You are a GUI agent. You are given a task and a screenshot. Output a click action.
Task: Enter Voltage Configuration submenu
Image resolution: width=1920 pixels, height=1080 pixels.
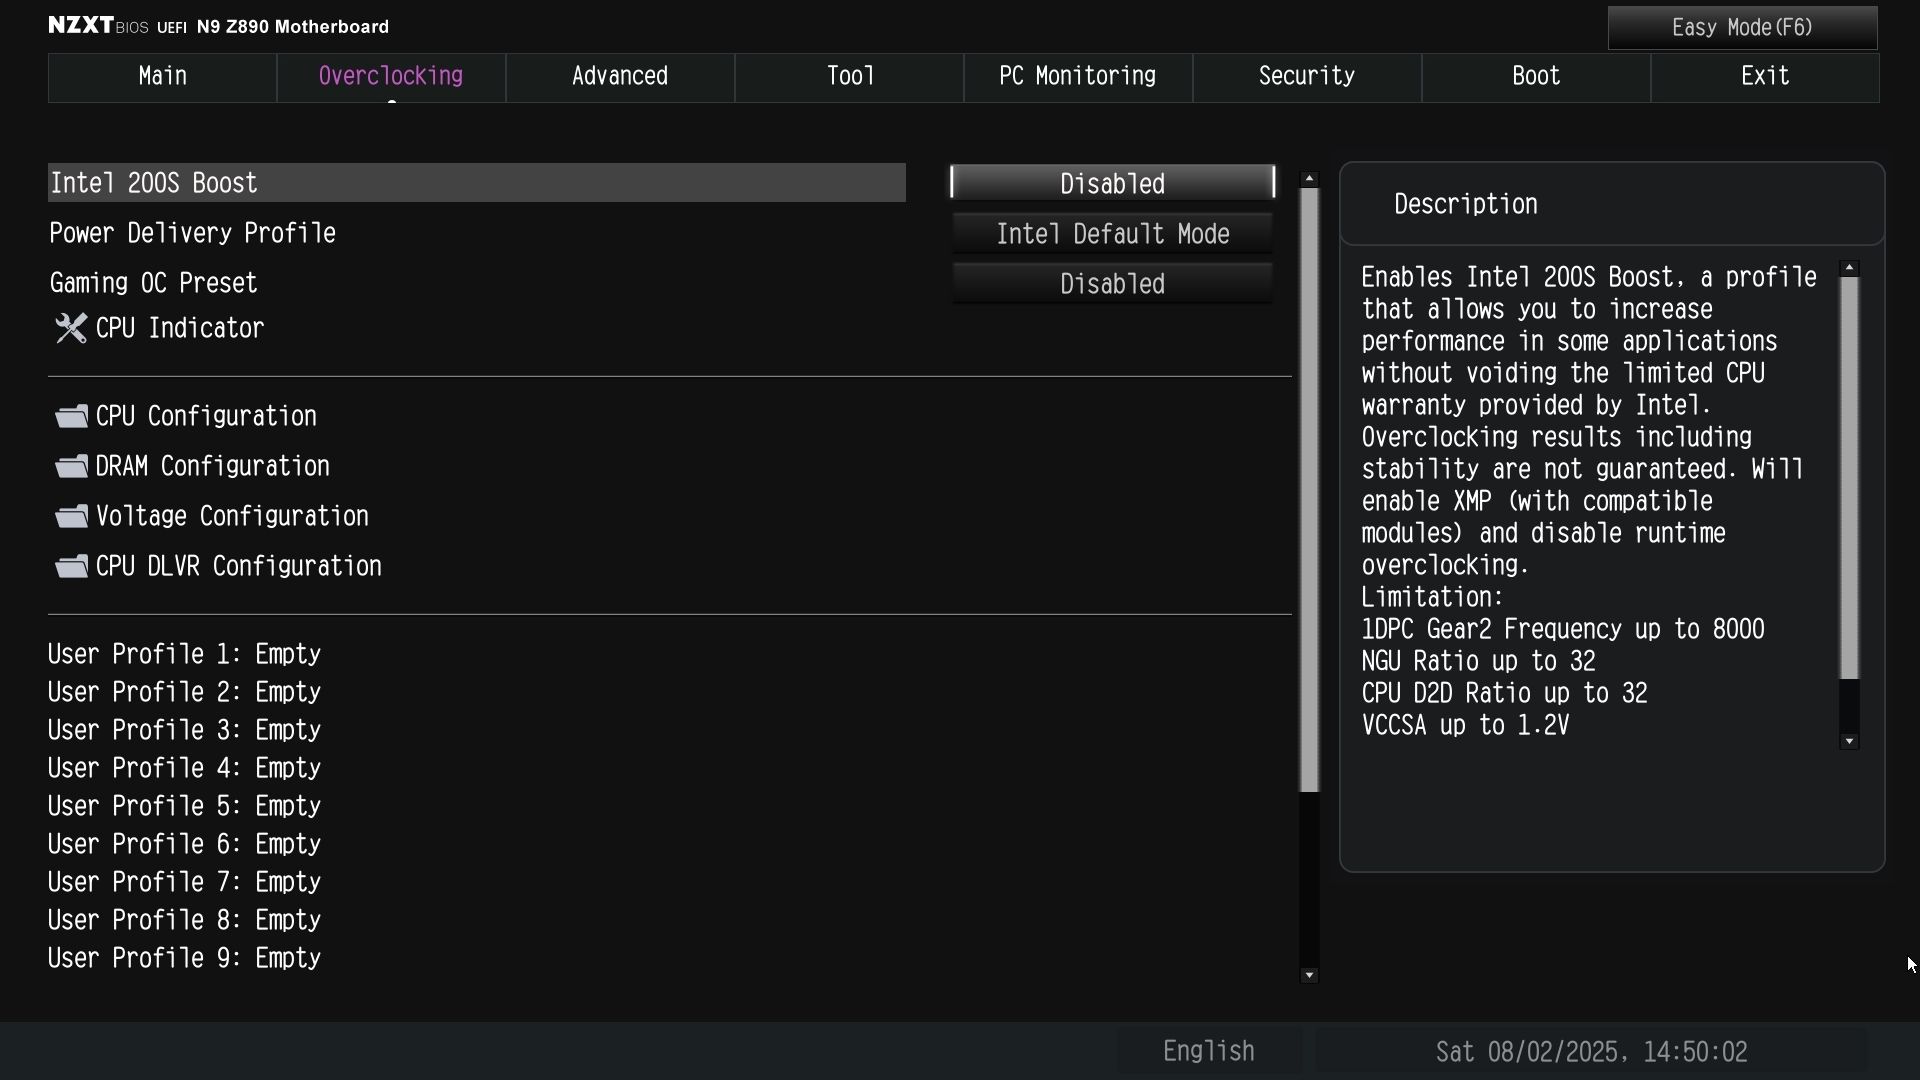point(232,516)
